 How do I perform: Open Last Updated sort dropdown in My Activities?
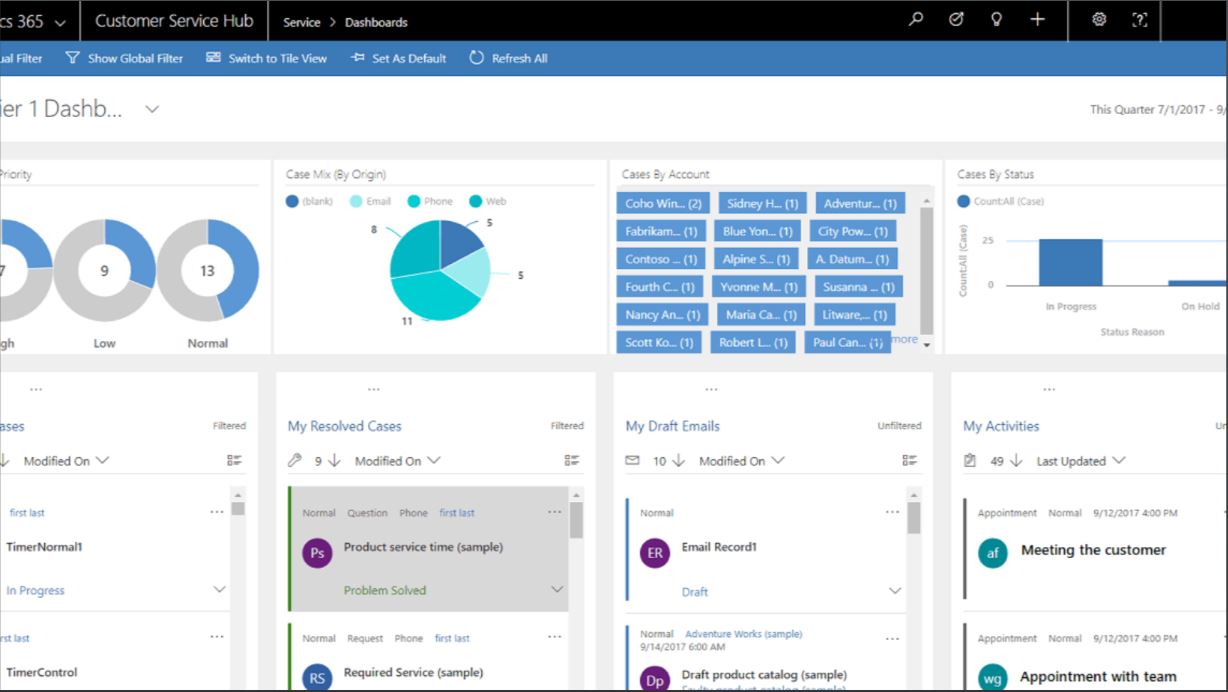1081,461
